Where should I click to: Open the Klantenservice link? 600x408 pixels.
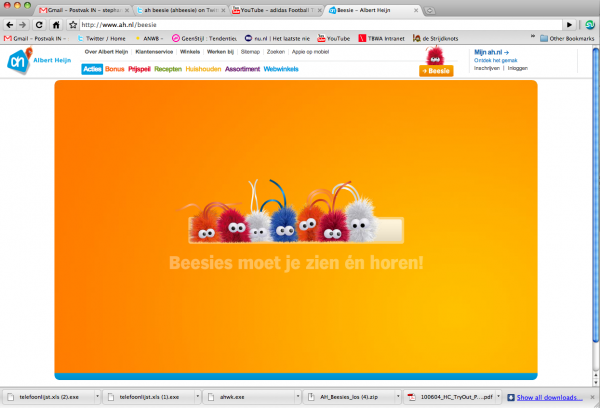[154, 52]
